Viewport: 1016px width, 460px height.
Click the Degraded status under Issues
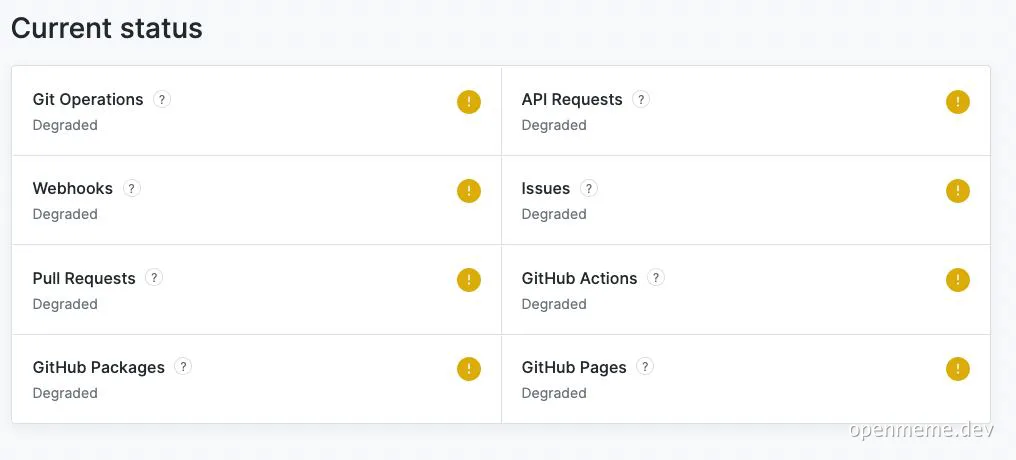[x=554, y=214]
